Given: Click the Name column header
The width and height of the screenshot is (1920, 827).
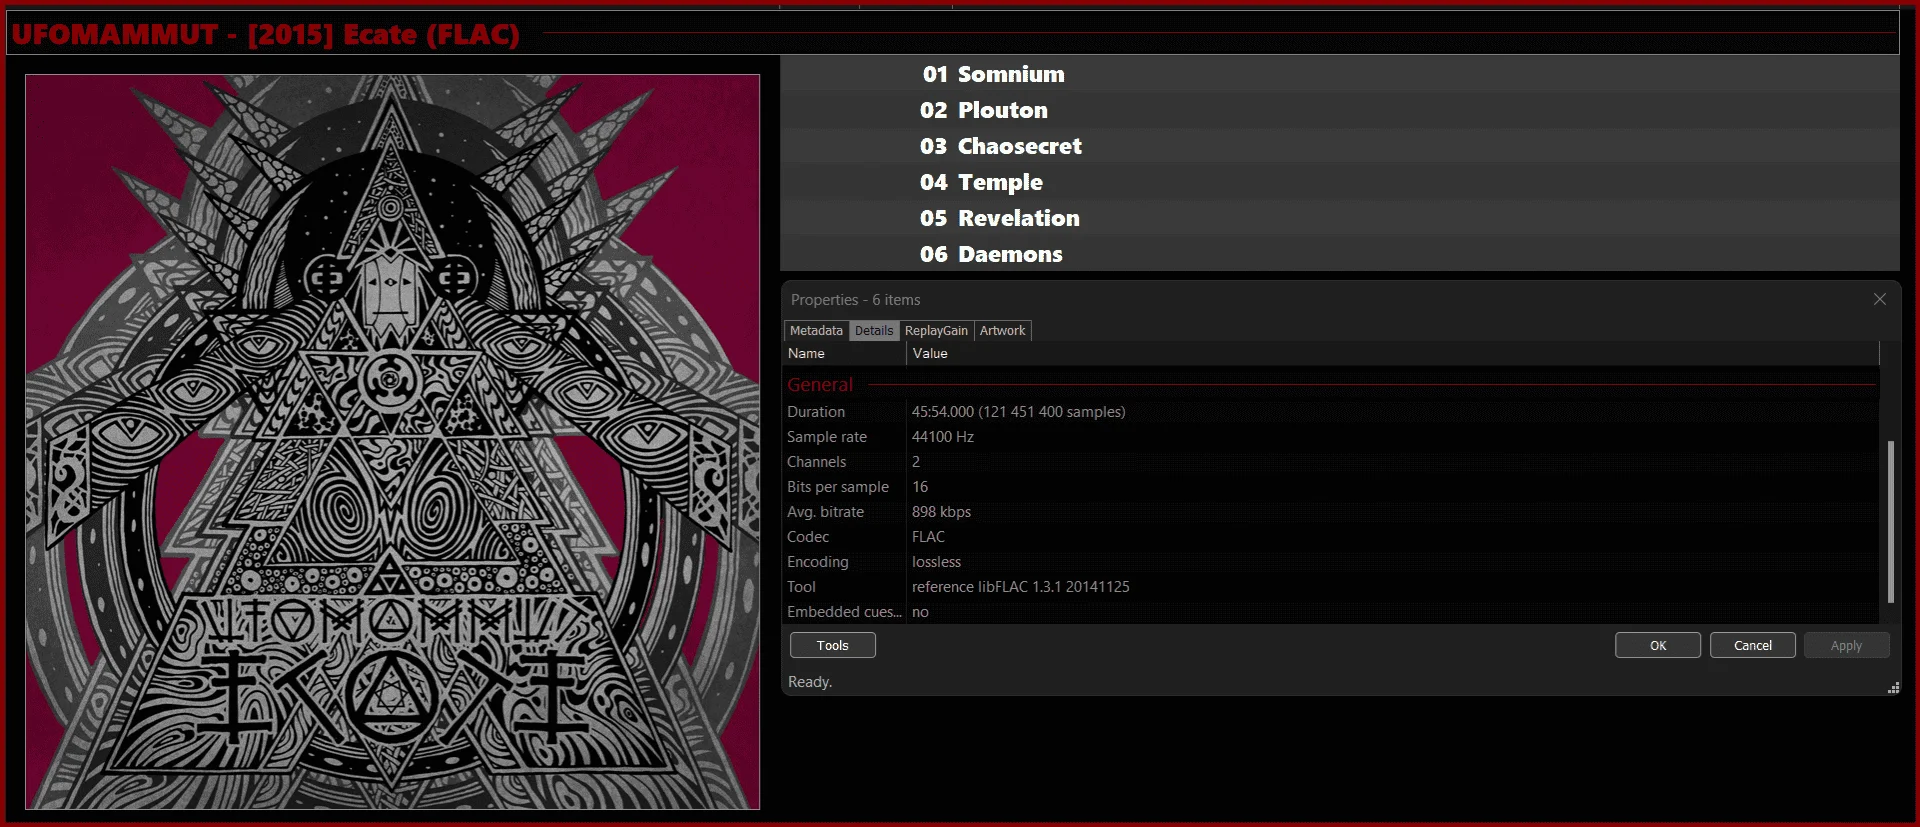Looking at the screenshot, I should [x=845, y=353].
